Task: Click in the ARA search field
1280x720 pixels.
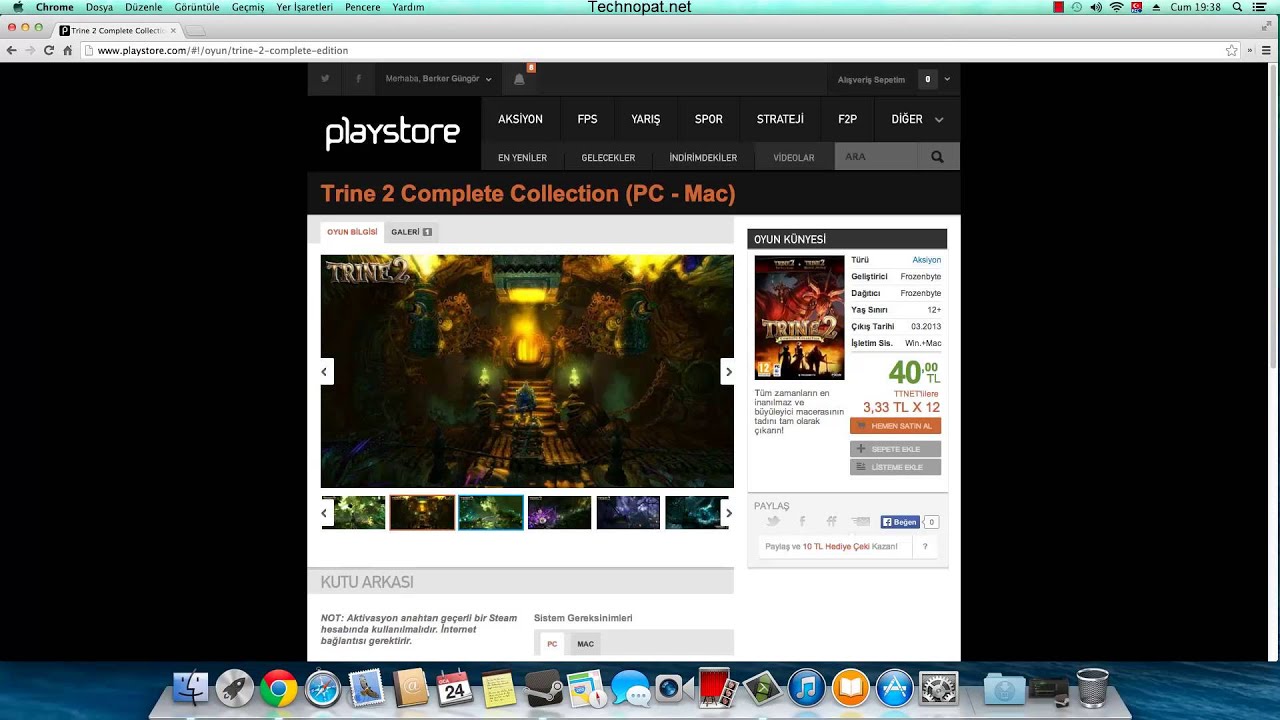Action: pyautogui.click(x=876, y=157)
